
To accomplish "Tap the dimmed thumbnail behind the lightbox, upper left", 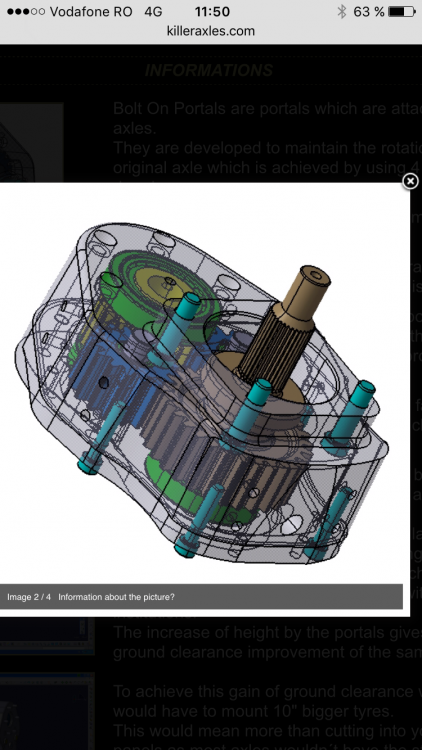I will tap(32, 143).
